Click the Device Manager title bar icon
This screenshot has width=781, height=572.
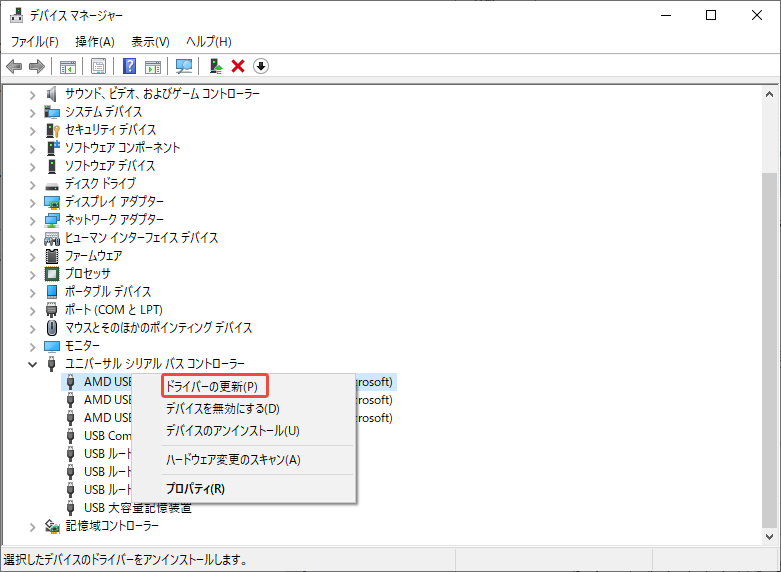coord(16,15)
